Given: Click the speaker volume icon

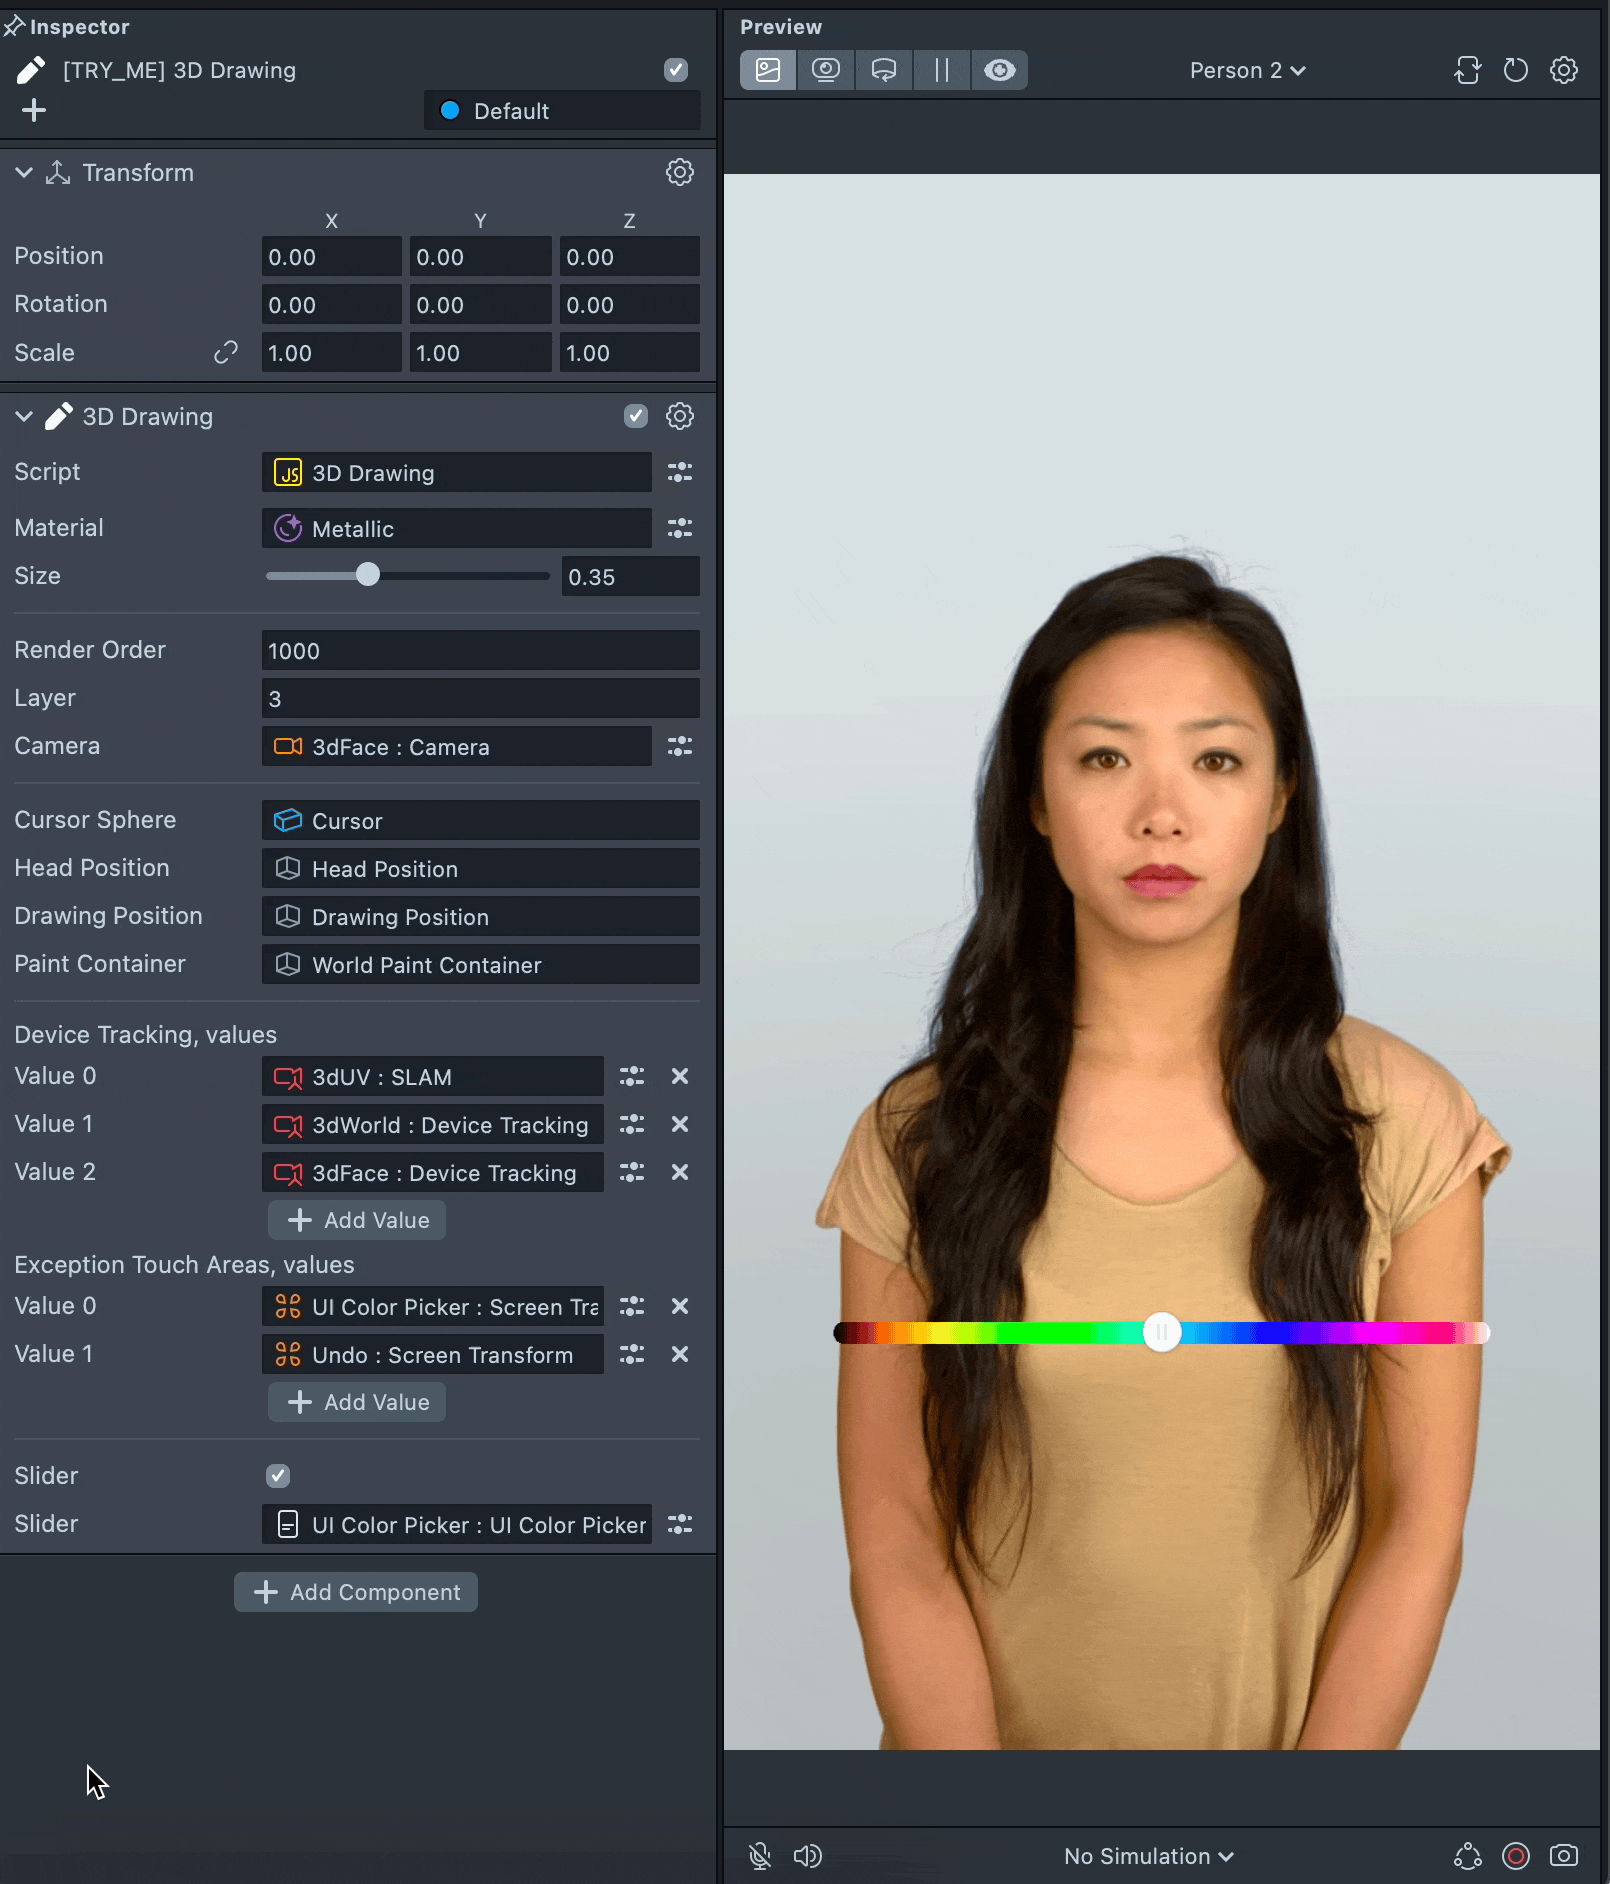Looking at the screenshot, I should point(807,1856).
